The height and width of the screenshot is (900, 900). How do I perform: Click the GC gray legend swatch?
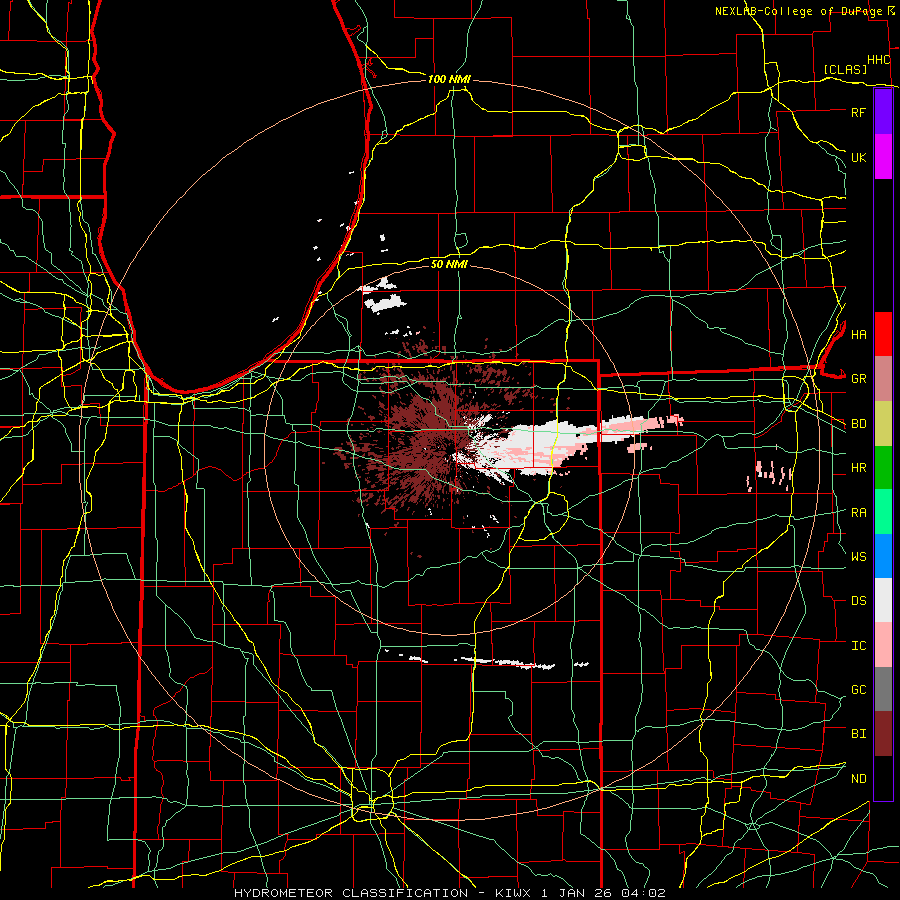click(x=883, y=689)
